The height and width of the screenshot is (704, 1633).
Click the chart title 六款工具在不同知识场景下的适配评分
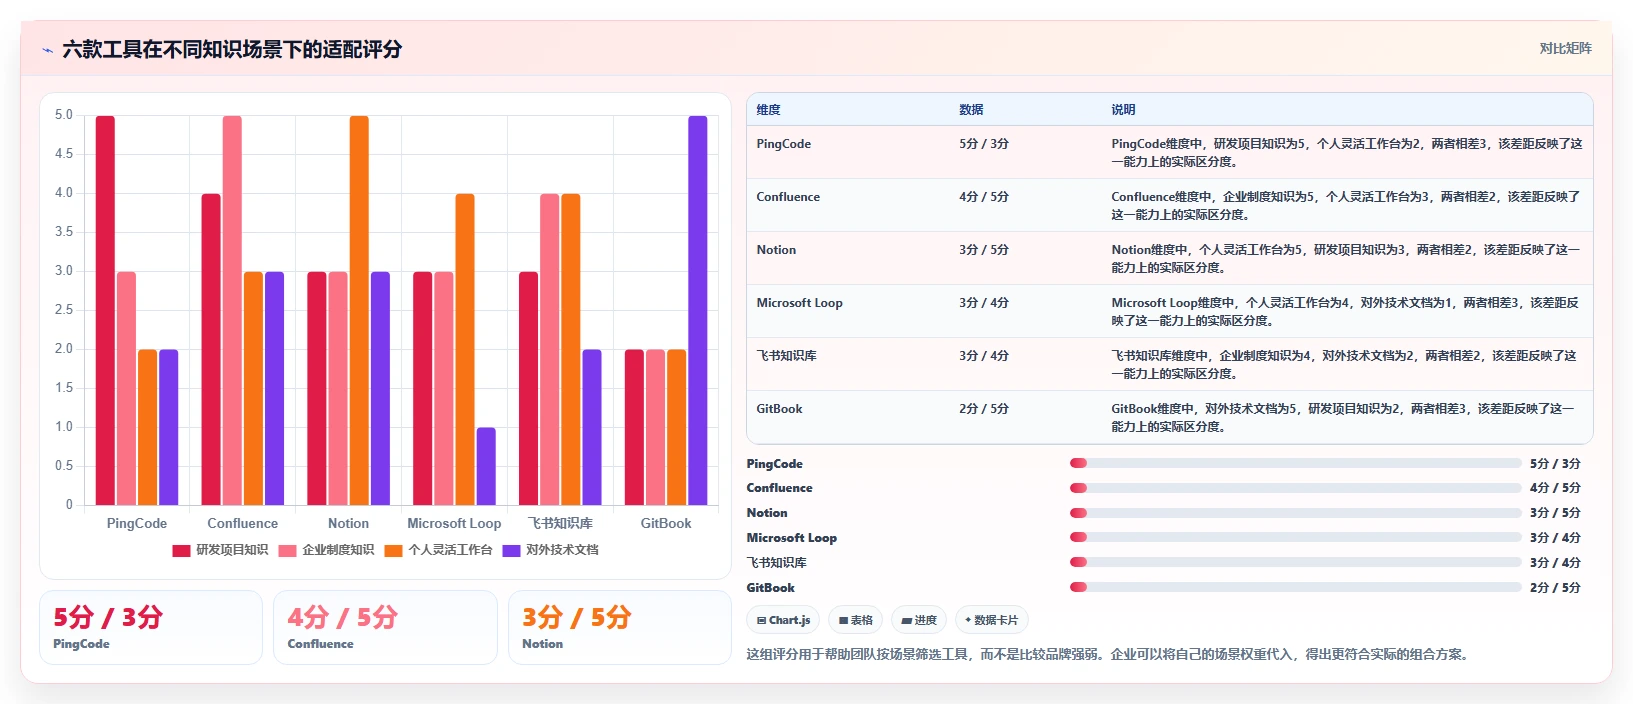(x=232, y=49)
